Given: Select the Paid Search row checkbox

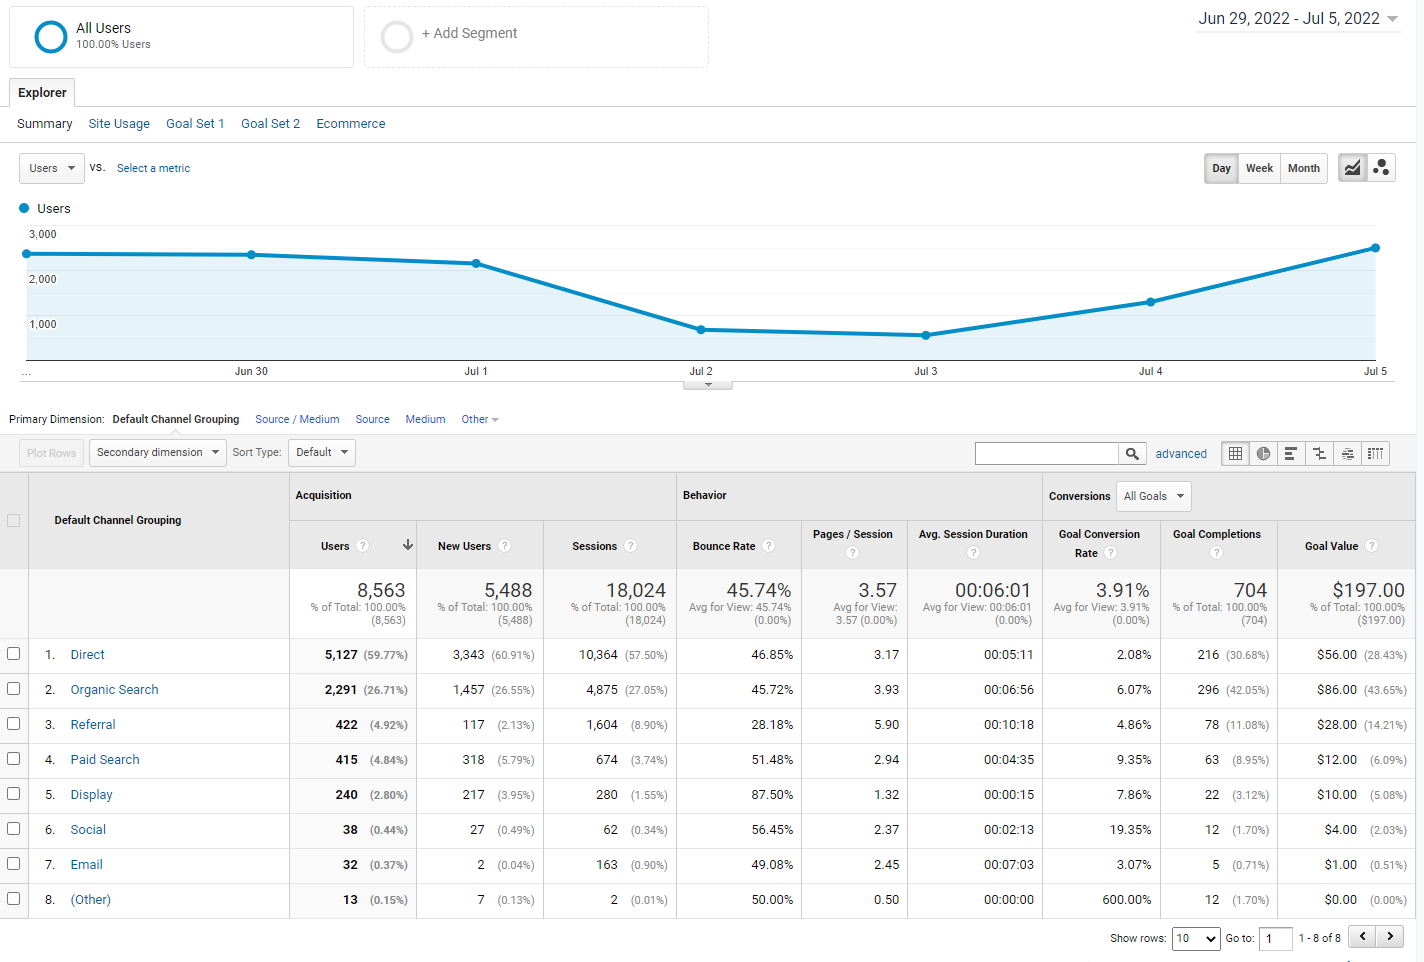Looking at the screenshot, I should 14,759.
